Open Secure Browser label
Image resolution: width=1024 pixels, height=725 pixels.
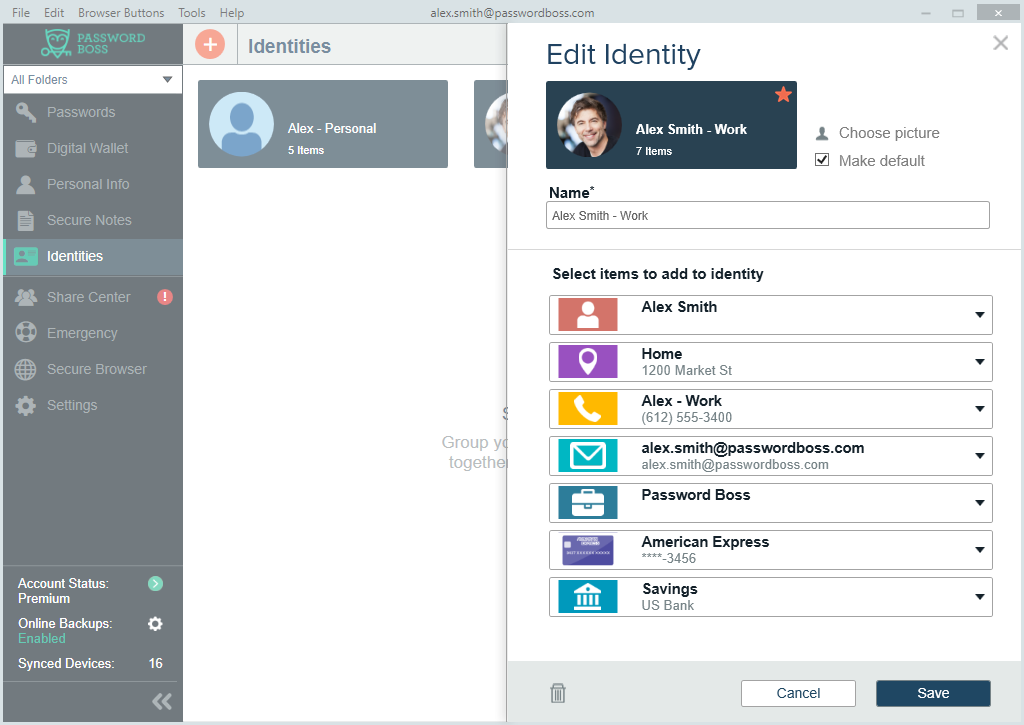coord(97,369)
